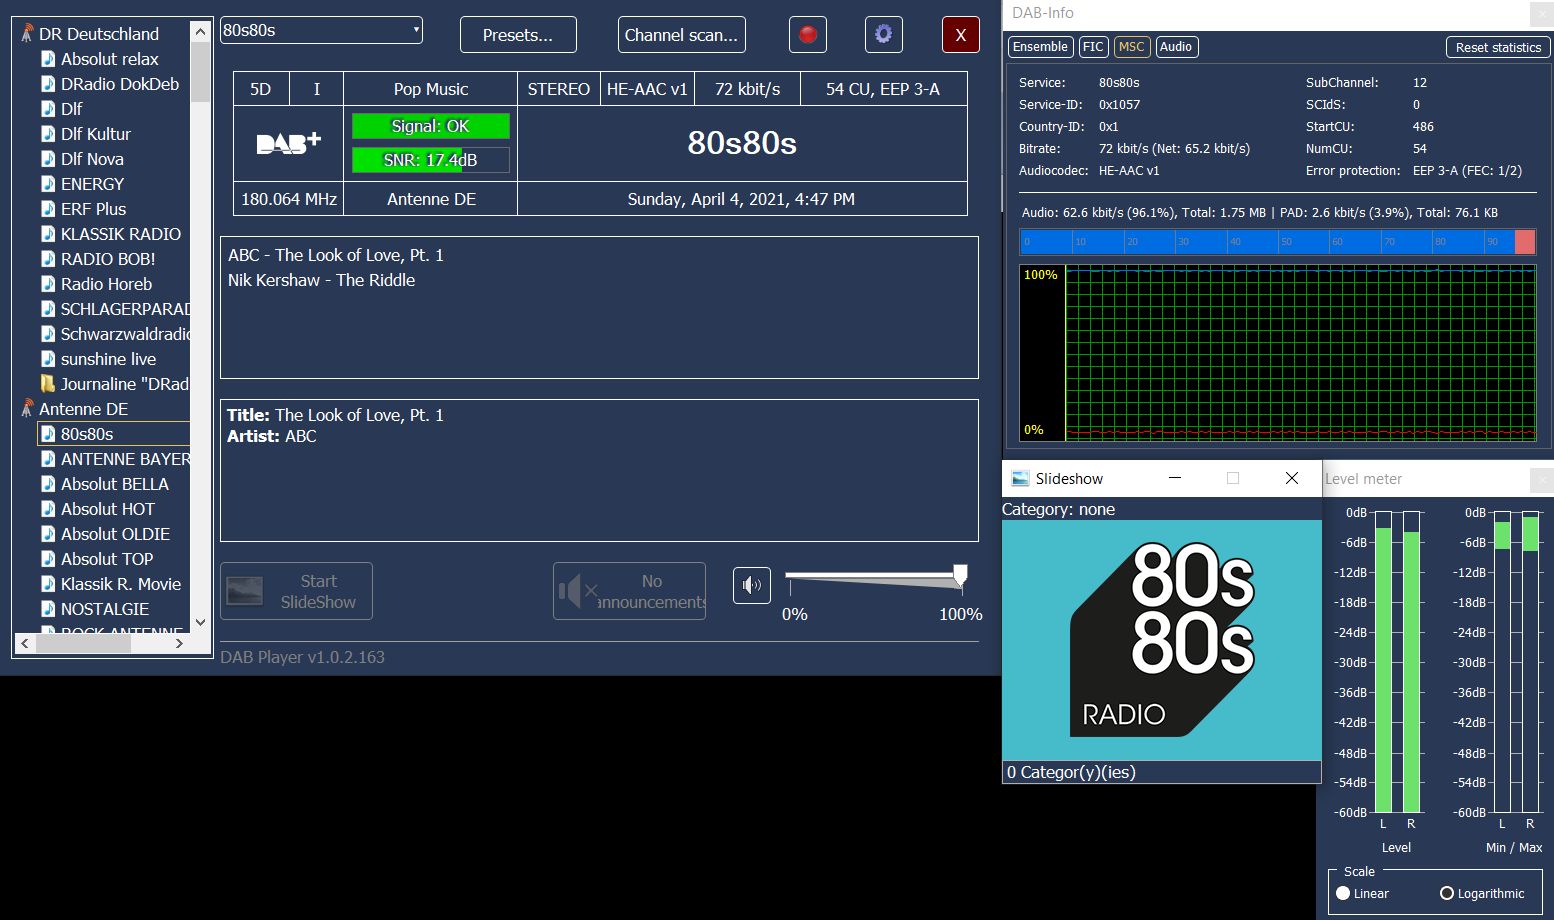The image size is (1554, 920).
Task: Click the music note icon beside Absolut OLDIE
Action: point(48,534)
